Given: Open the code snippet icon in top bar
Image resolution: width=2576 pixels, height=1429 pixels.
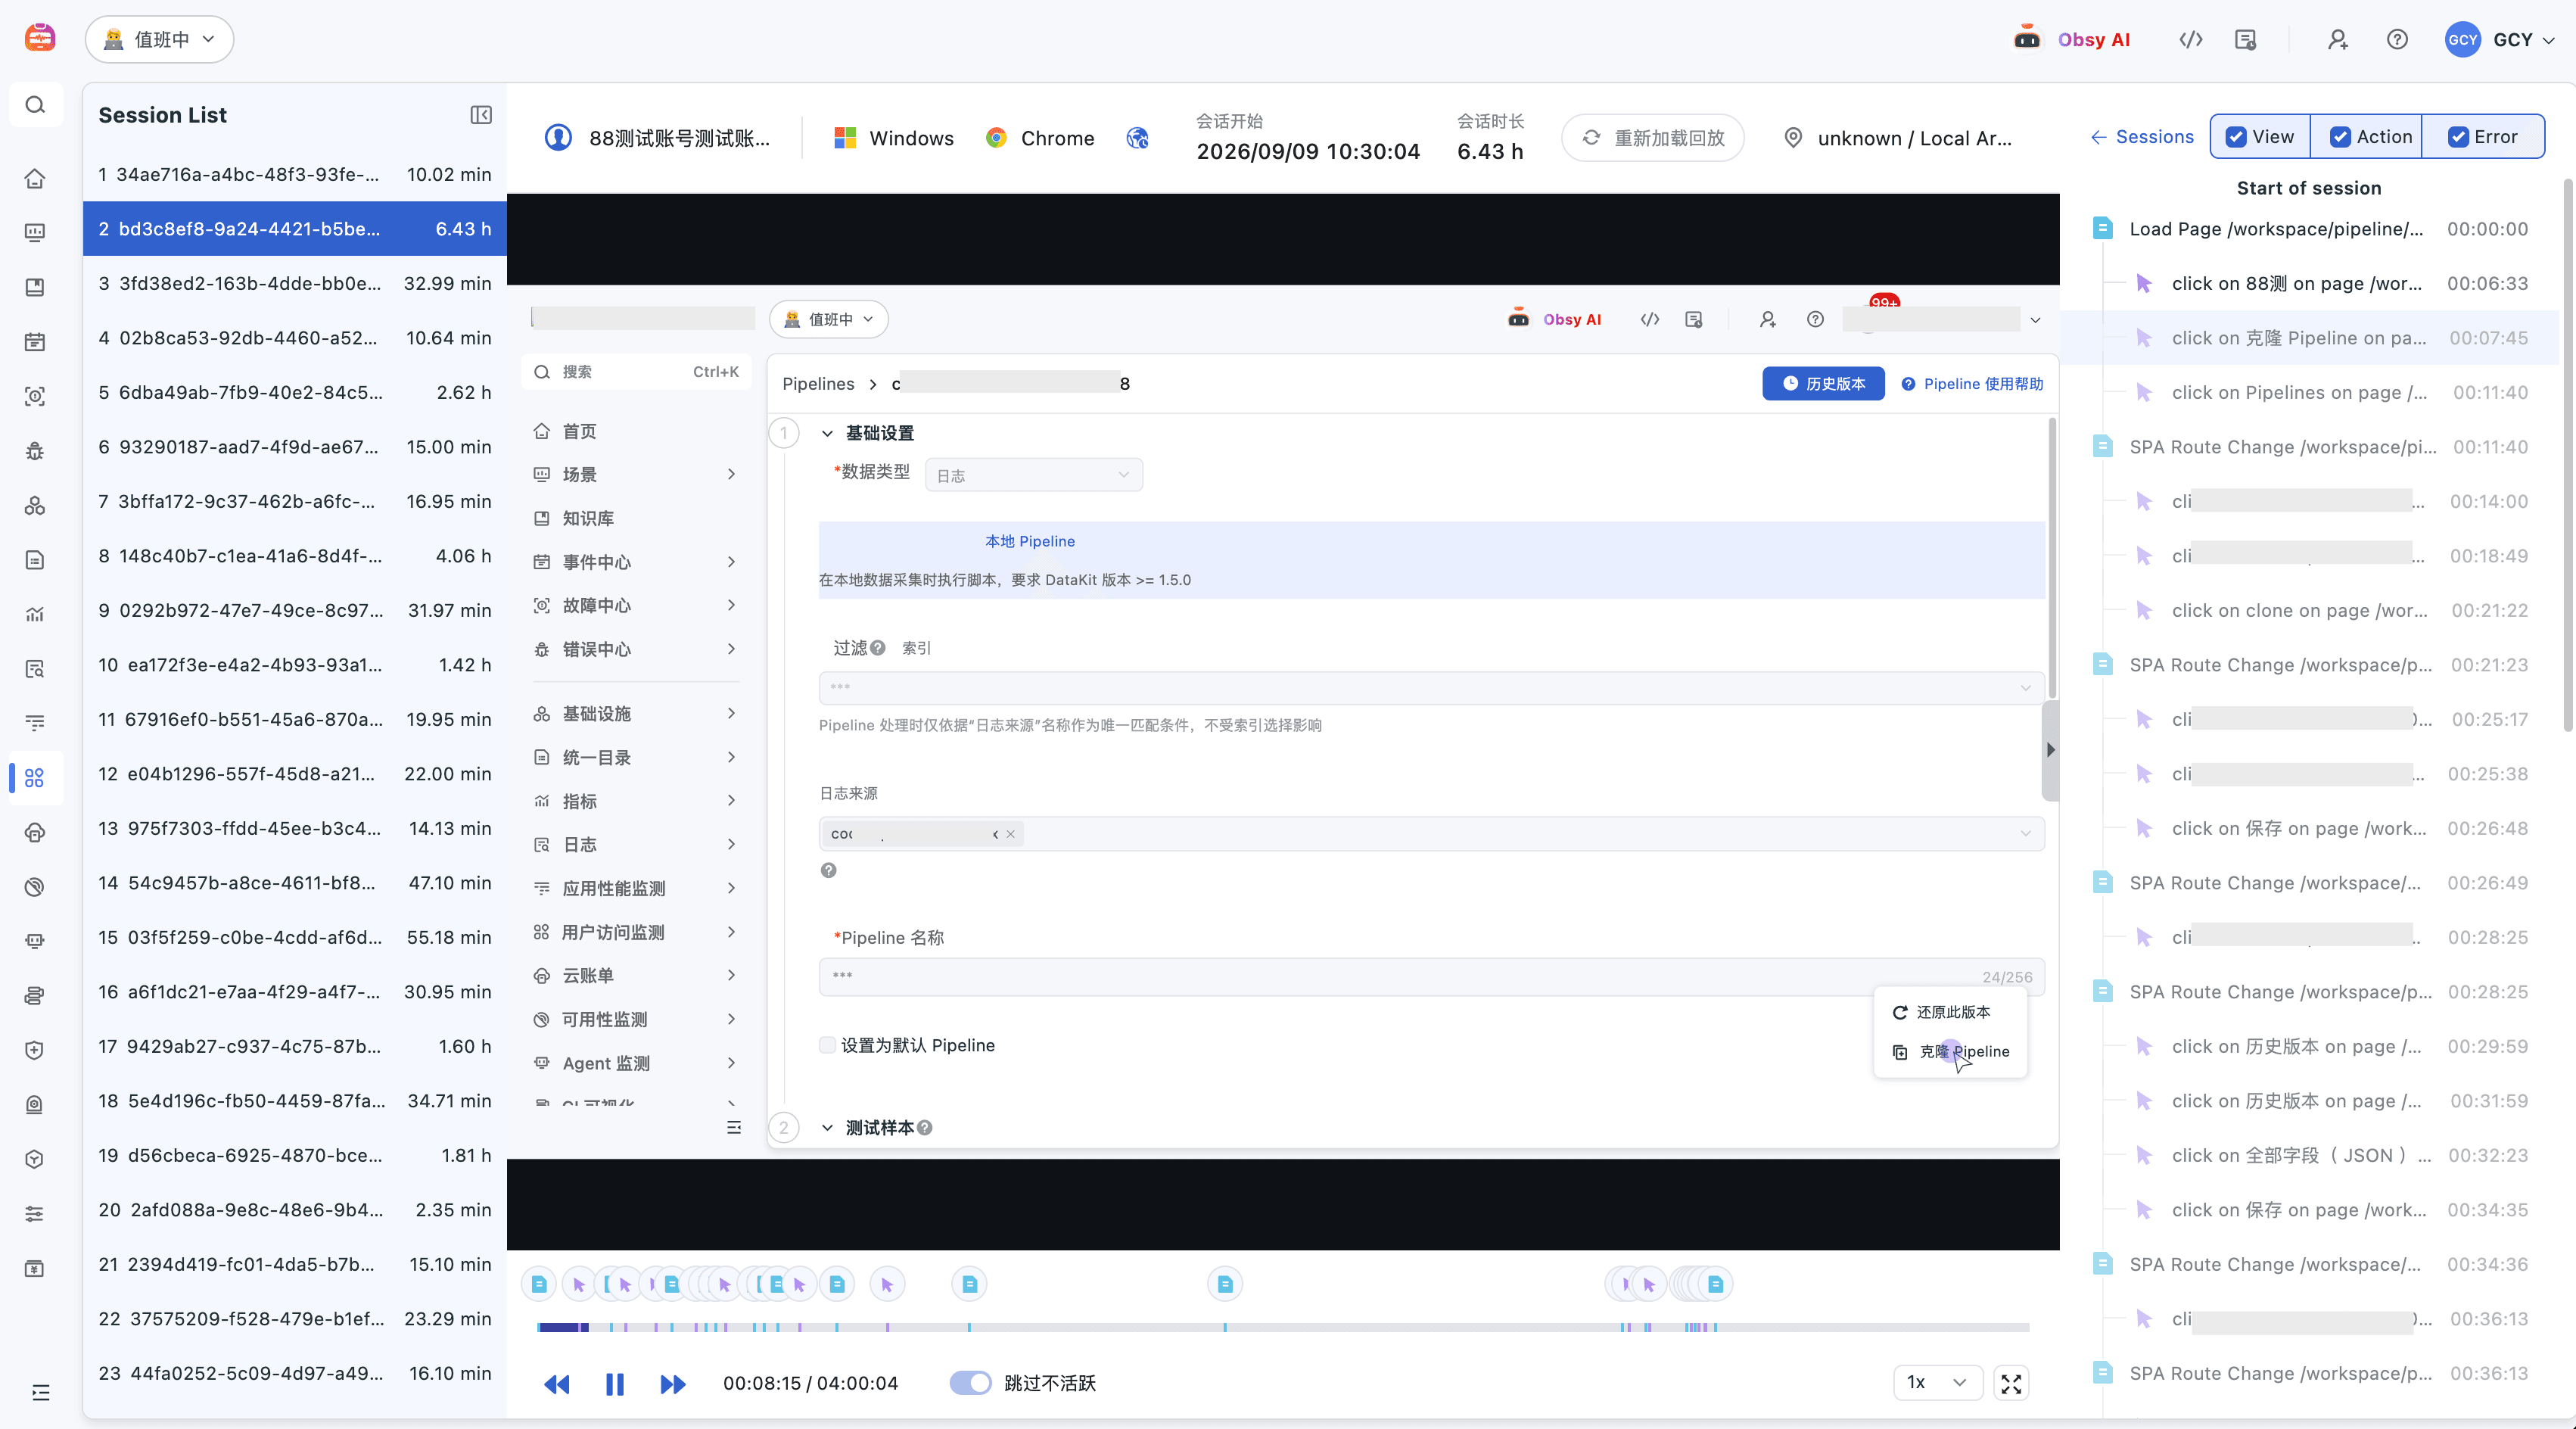Looking at the screenshot, I should pyautogui.click(x=2191, y=39).
